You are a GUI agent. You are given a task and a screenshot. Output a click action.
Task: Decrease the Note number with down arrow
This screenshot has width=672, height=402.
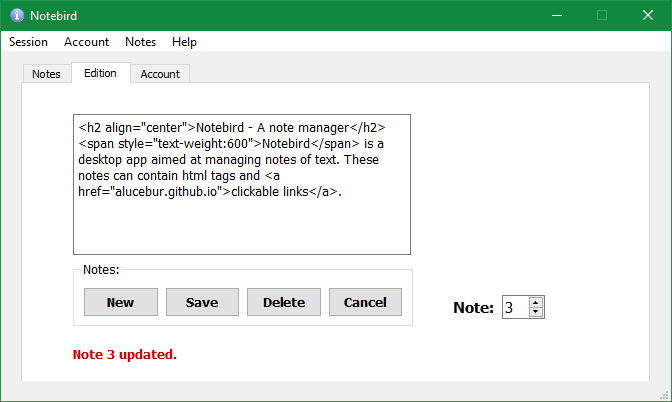coord(535,312)
